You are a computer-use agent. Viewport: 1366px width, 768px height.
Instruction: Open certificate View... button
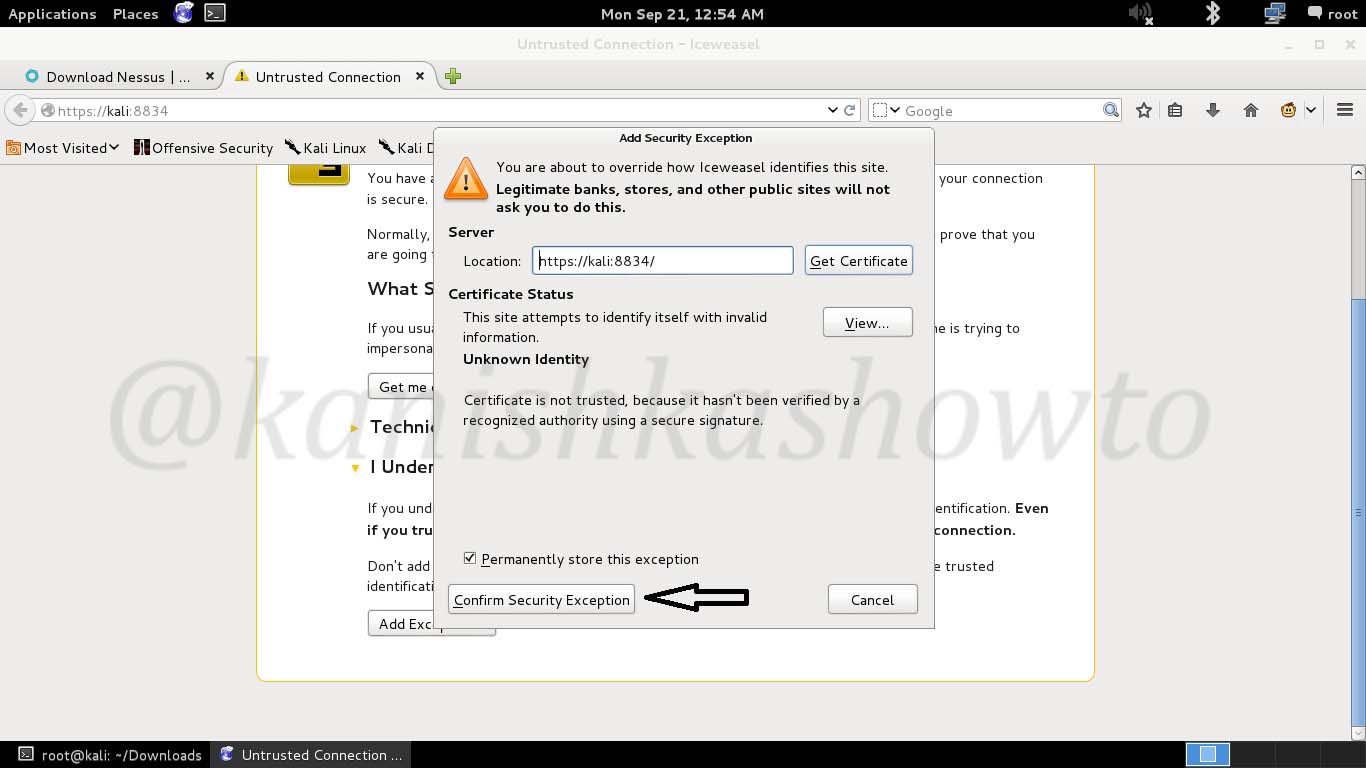coord(867,323)
